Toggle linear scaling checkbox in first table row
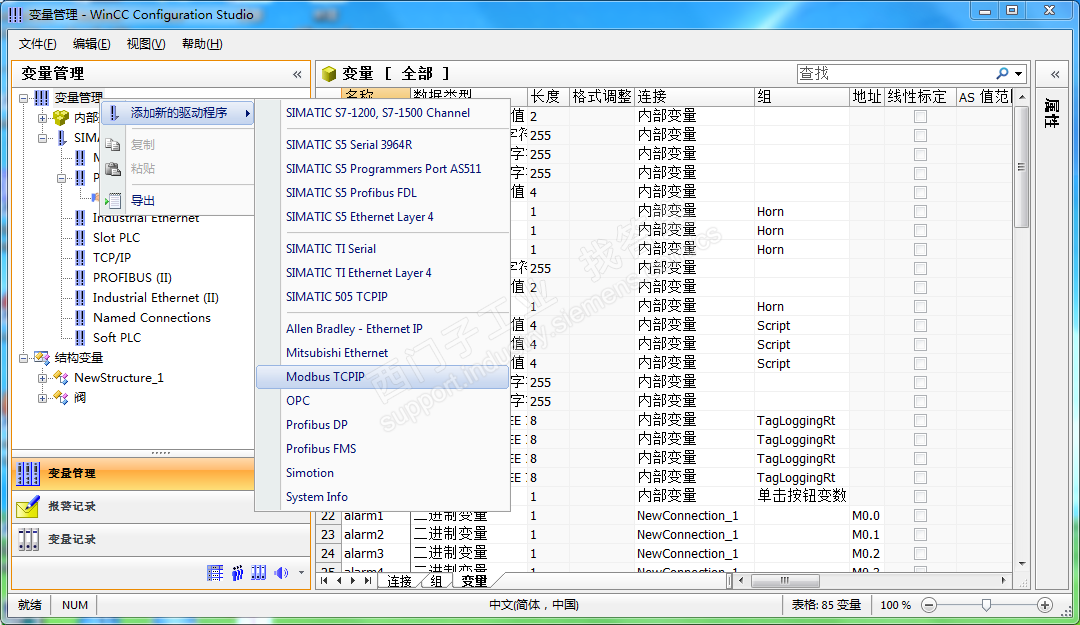This screenshot has height=625, width=1080. (920, 116)
